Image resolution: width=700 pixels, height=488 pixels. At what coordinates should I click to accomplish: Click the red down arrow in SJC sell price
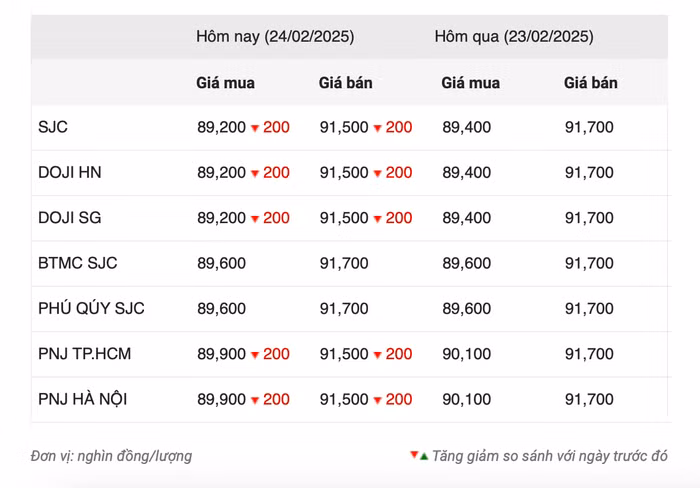pyautogui.click(x=378, y=128)
